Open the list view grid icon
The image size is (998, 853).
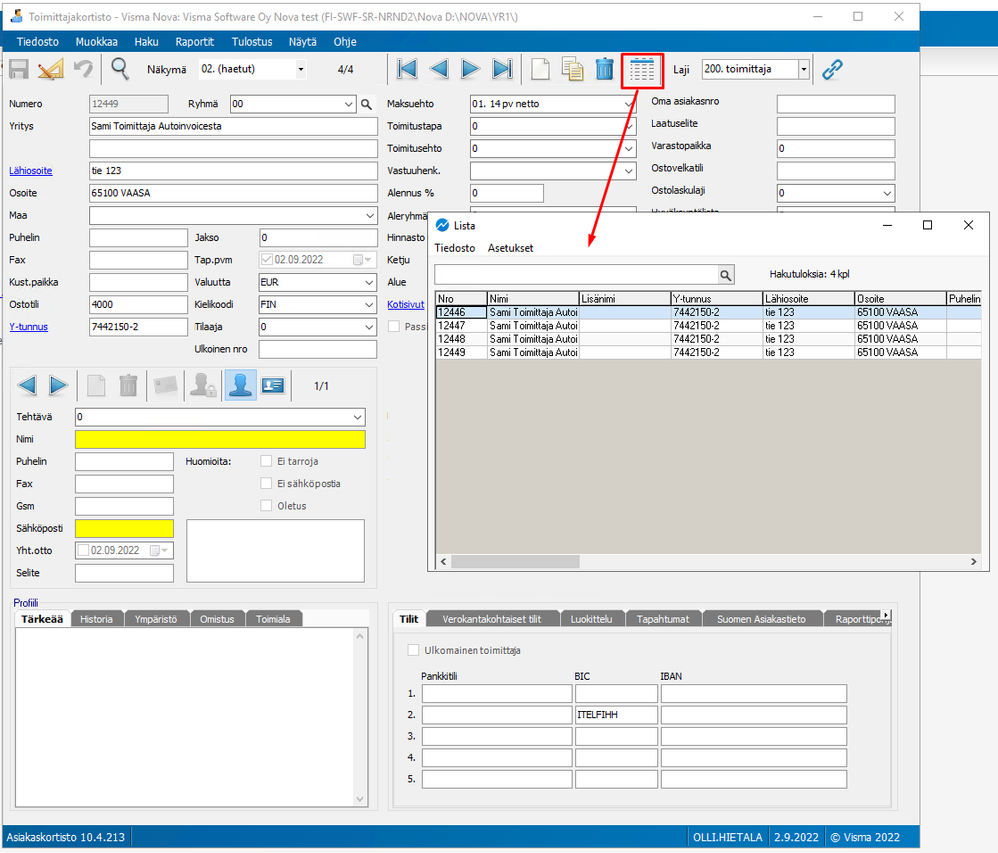click(x=642, y=70)
